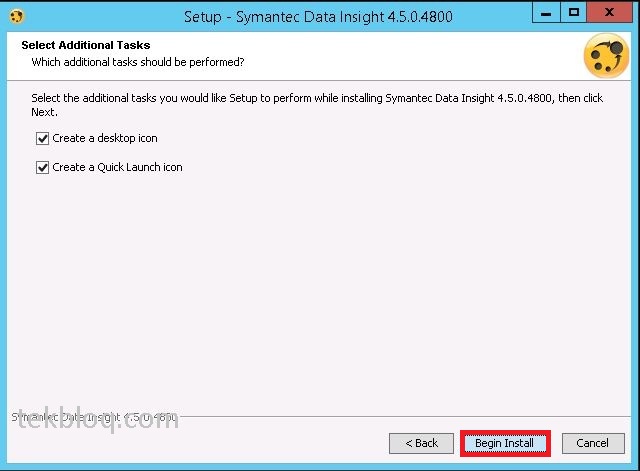Go back with the '< Back' button
Image resolution: width=640 pixels, height=471 pixels.
point(421,443)
